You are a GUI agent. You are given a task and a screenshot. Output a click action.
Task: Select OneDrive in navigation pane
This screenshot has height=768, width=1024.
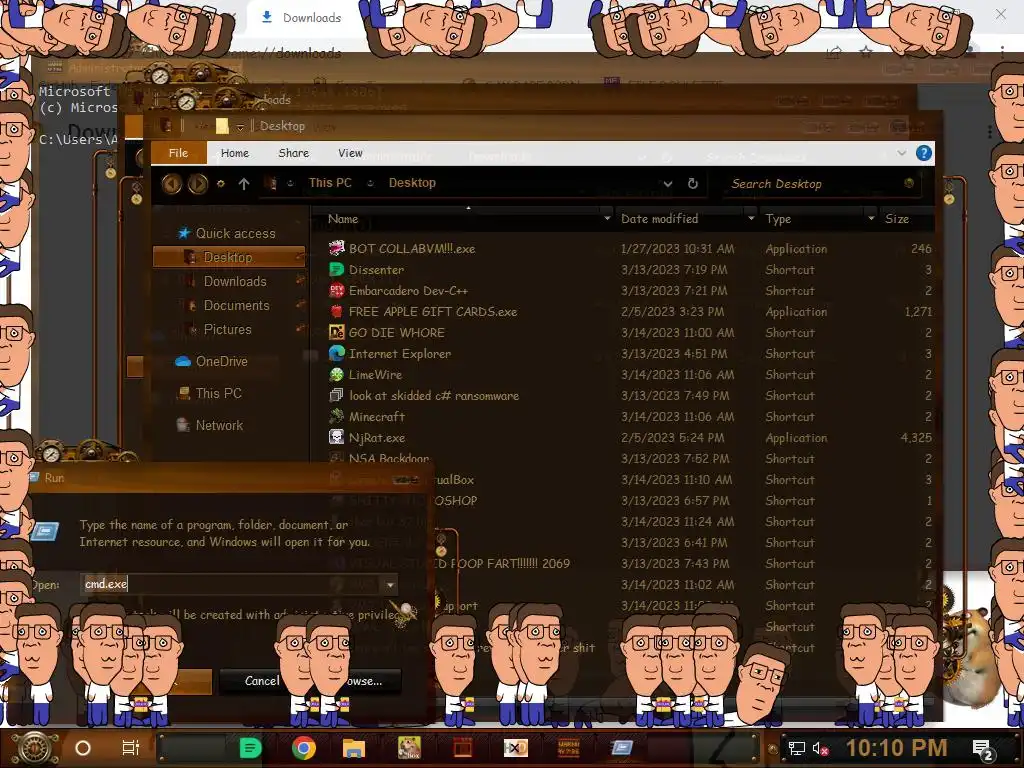coord(221,361)
